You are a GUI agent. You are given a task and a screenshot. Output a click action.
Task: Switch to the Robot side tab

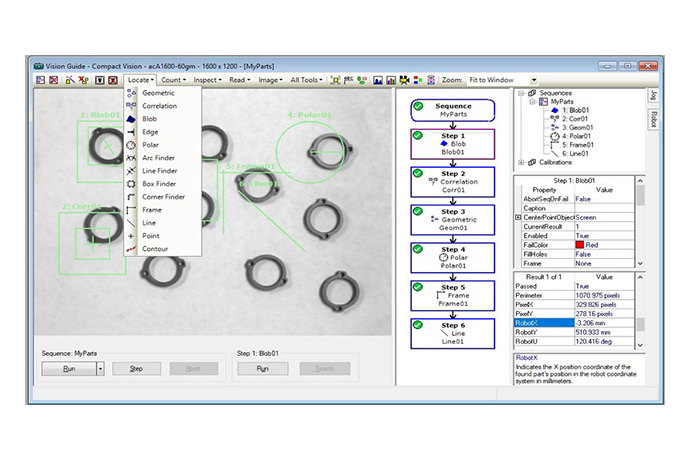coord(653,120)
